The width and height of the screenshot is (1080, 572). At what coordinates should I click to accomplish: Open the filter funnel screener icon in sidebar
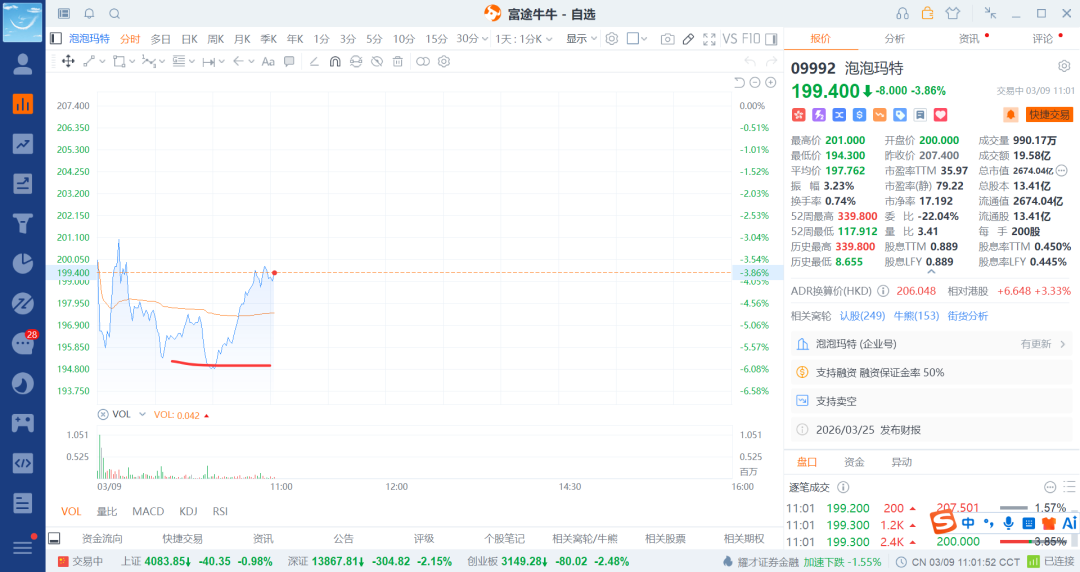pyautogui.click(x=23, y=223)
